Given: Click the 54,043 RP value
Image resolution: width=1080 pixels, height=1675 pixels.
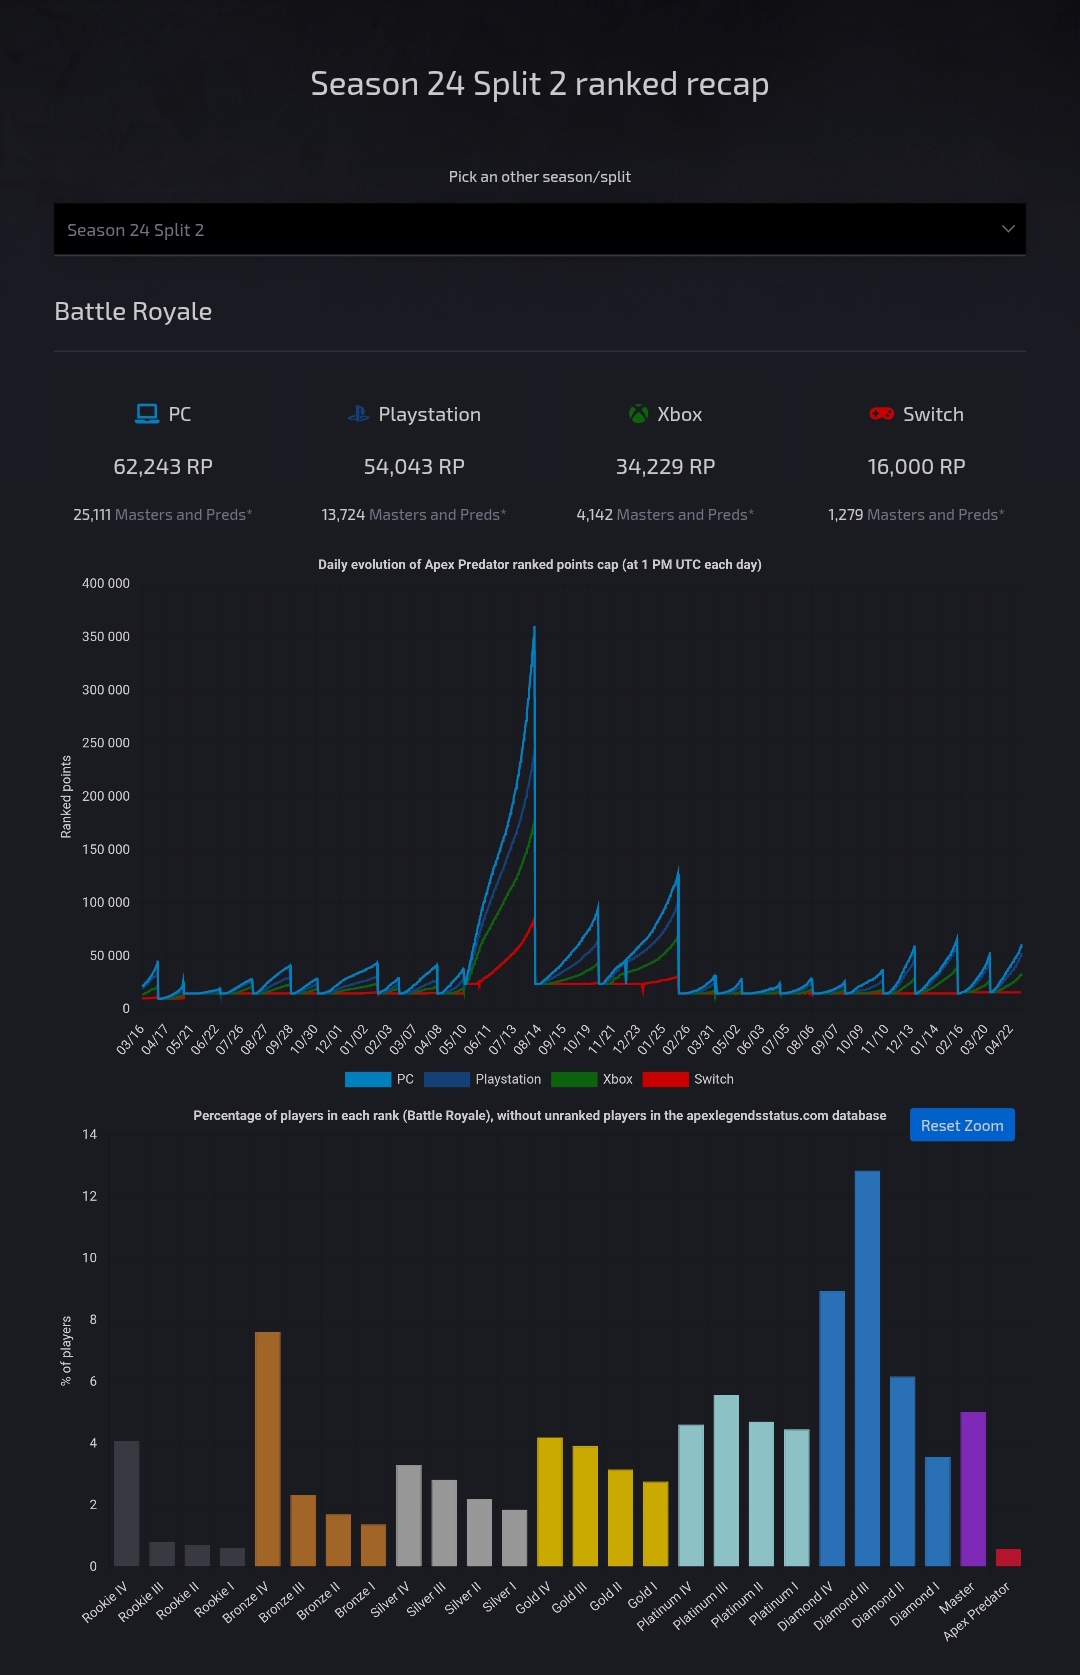Looking at the screenshot, I should point(414,467).
